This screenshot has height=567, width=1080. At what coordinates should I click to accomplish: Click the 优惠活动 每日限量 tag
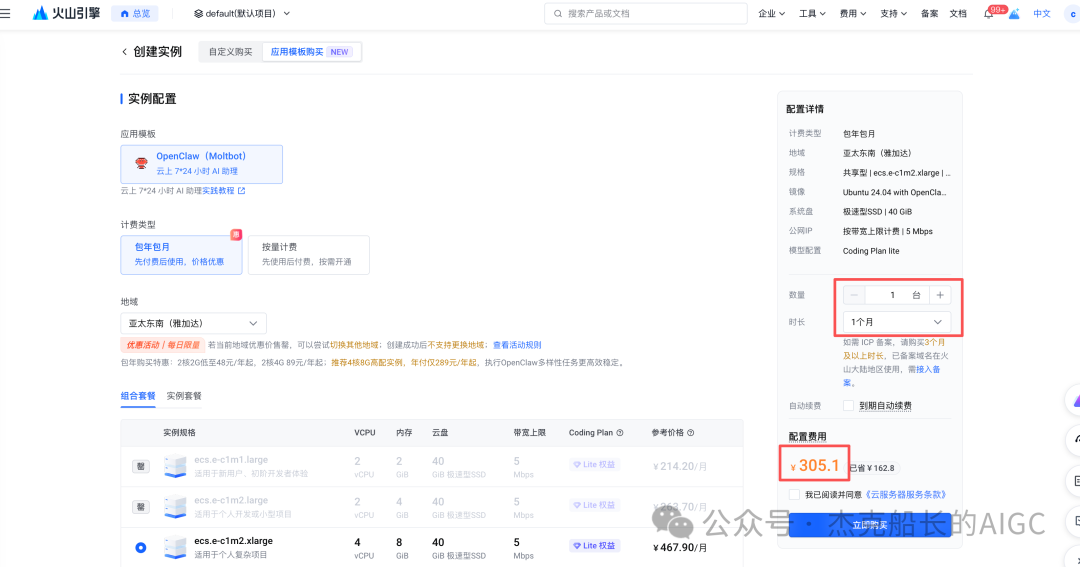point(163,345)
